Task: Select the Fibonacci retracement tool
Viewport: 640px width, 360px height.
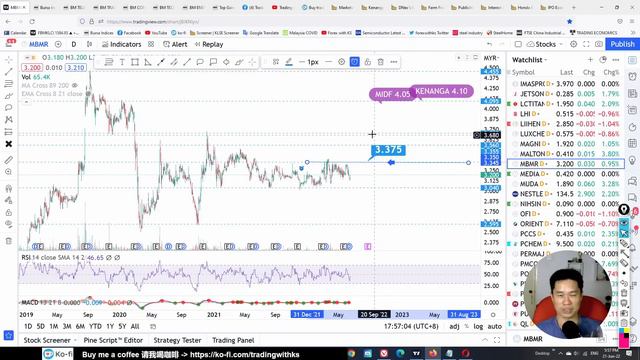Action: 9,84
